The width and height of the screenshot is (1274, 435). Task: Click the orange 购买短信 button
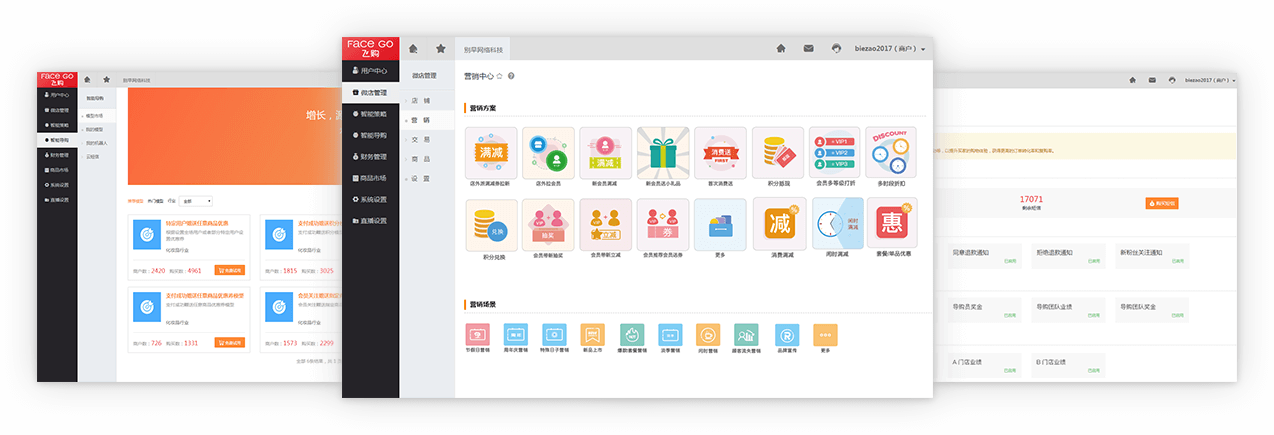pyautogui.click(x=1161, y=203)
